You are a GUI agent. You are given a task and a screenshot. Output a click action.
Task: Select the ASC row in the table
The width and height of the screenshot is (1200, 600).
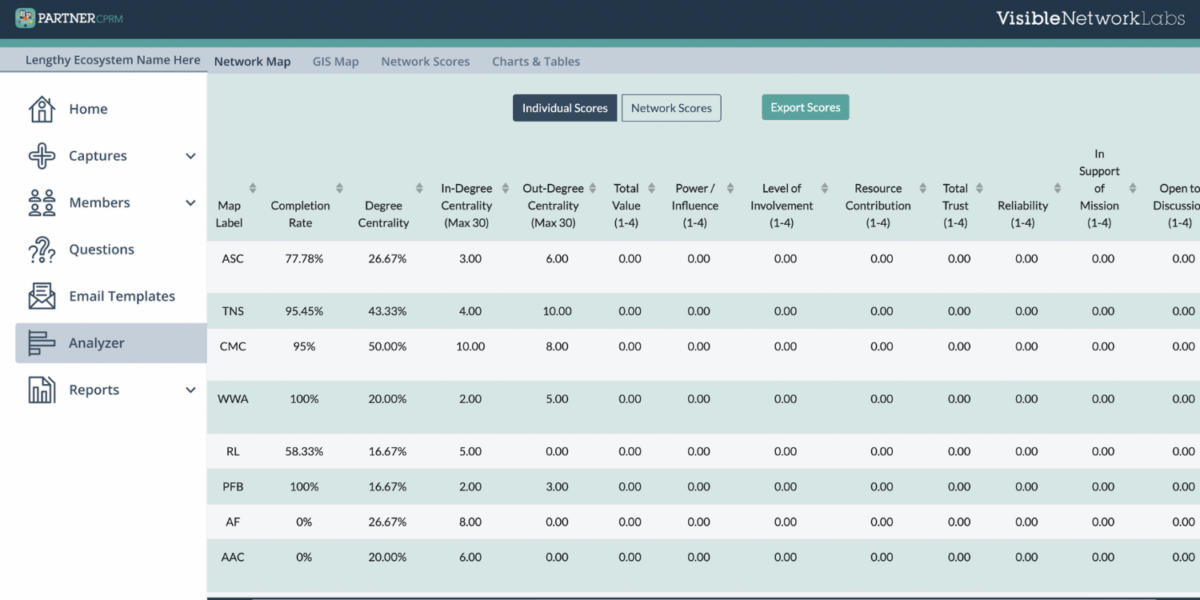pos(230,258)
